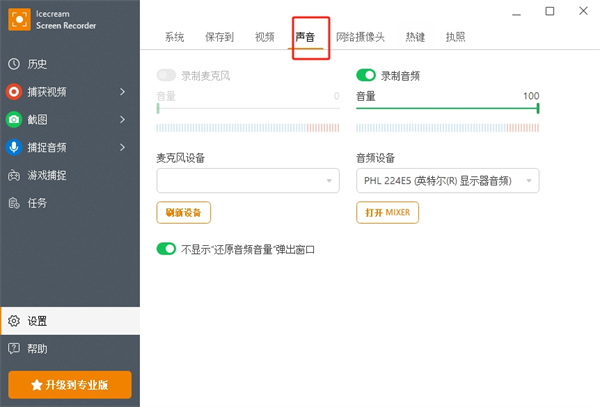Click the blue Capture Audio microphone icon

coord(14,148)
